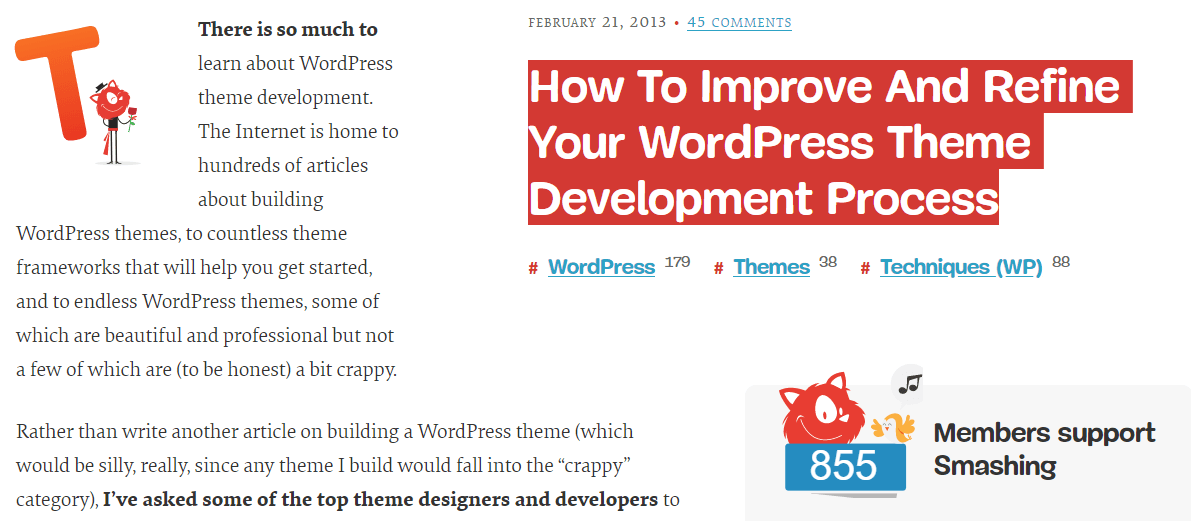This screenshot has width=1191, height=521.
Task: Go to the Themes tag page
Action: (771, 267)
